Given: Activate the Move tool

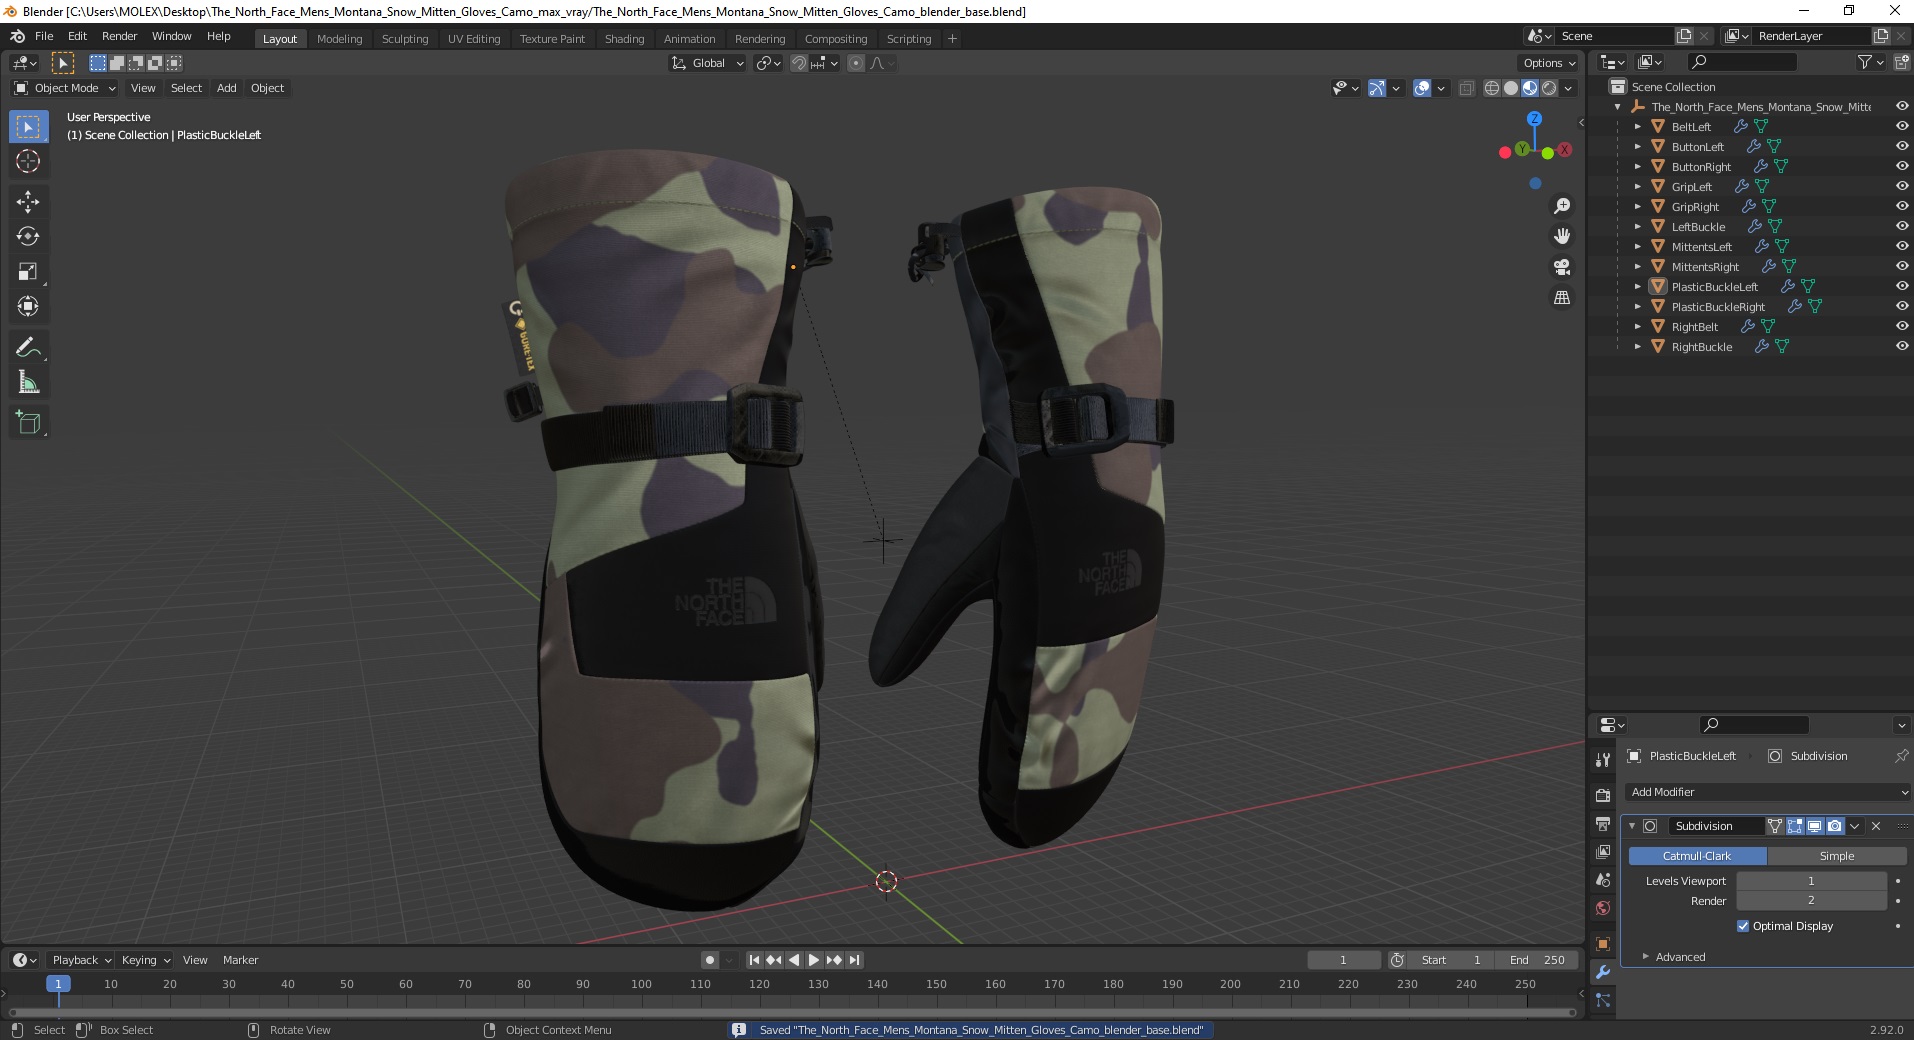Looking at the screenshot, I should pos(28,202).
